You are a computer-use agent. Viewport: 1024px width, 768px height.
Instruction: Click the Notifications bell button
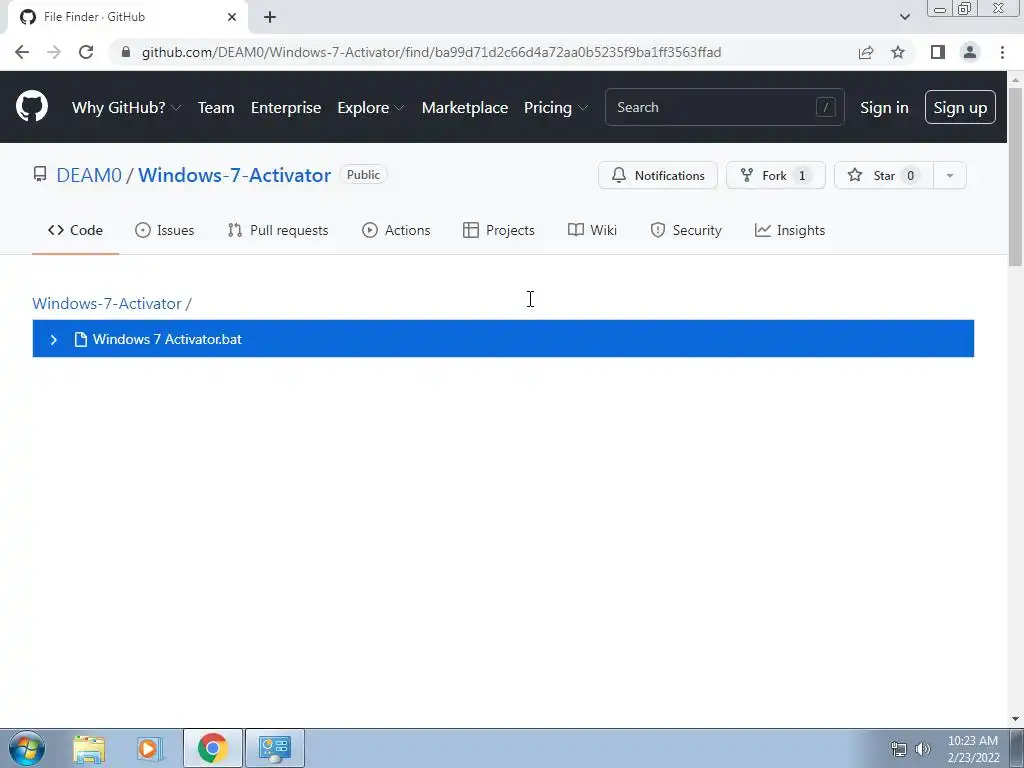[x=658, y=175]
